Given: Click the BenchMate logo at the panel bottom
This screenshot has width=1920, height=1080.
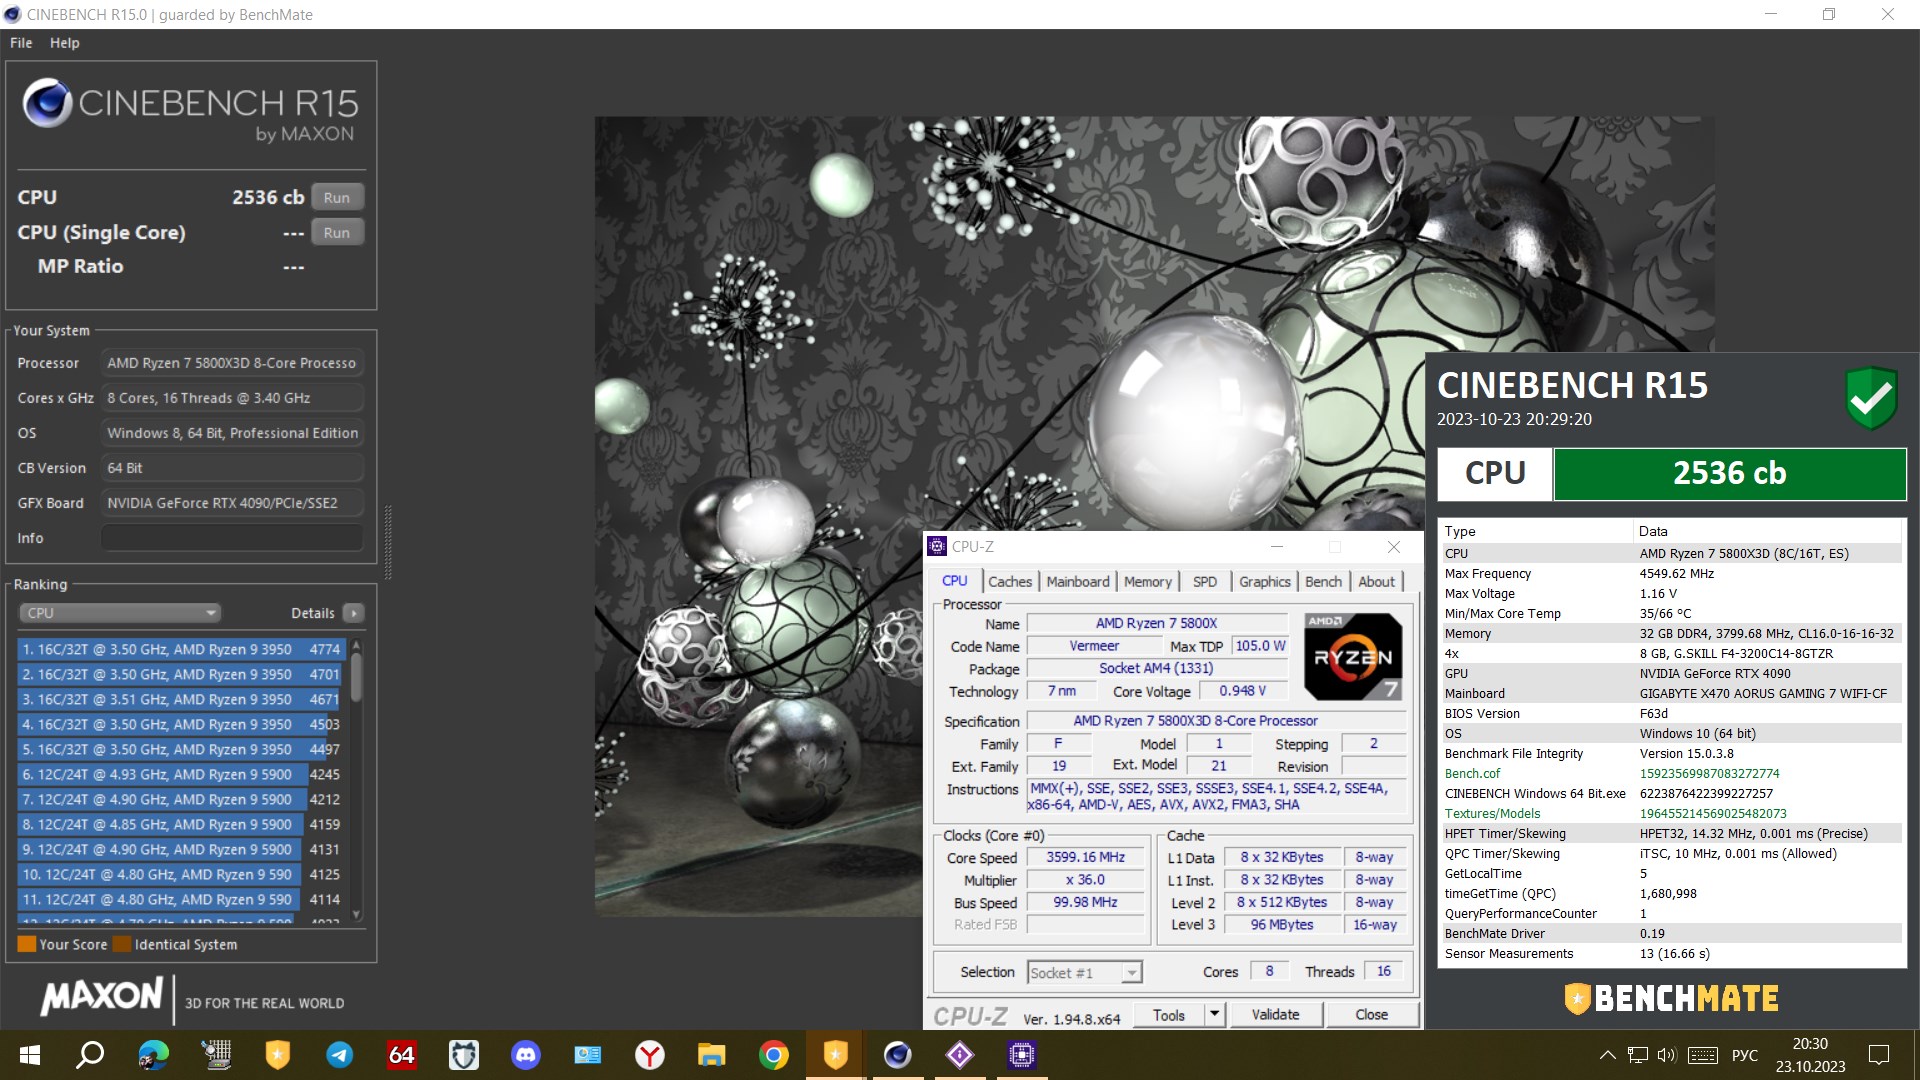Looking at the screenshot, I should point(1671,998).
